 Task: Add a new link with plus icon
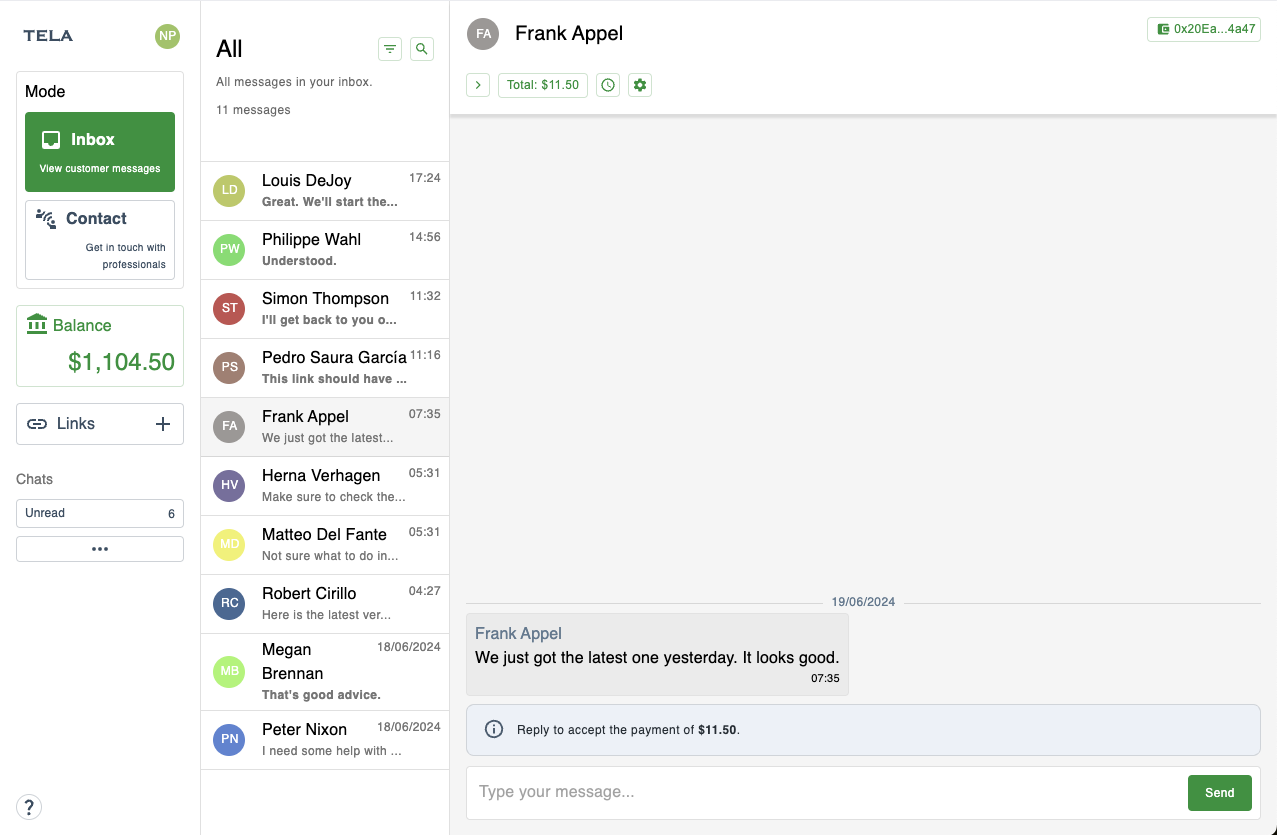pos(163,424)
